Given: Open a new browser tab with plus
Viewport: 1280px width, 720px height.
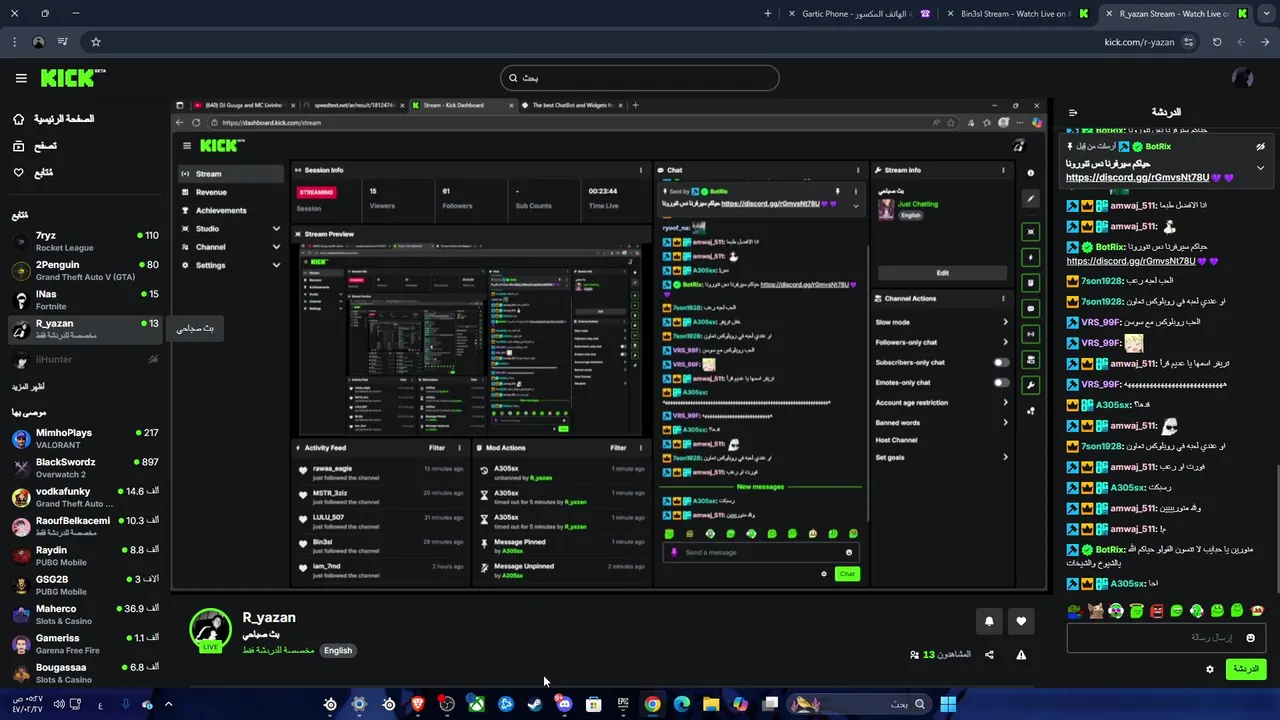Looking at the screenshot, I should (x=768, y=14).
